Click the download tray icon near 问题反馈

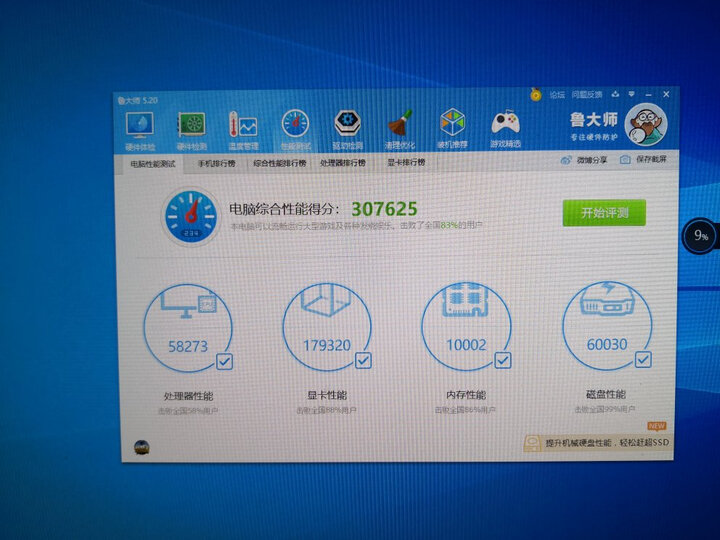click(x=615, y=94)
